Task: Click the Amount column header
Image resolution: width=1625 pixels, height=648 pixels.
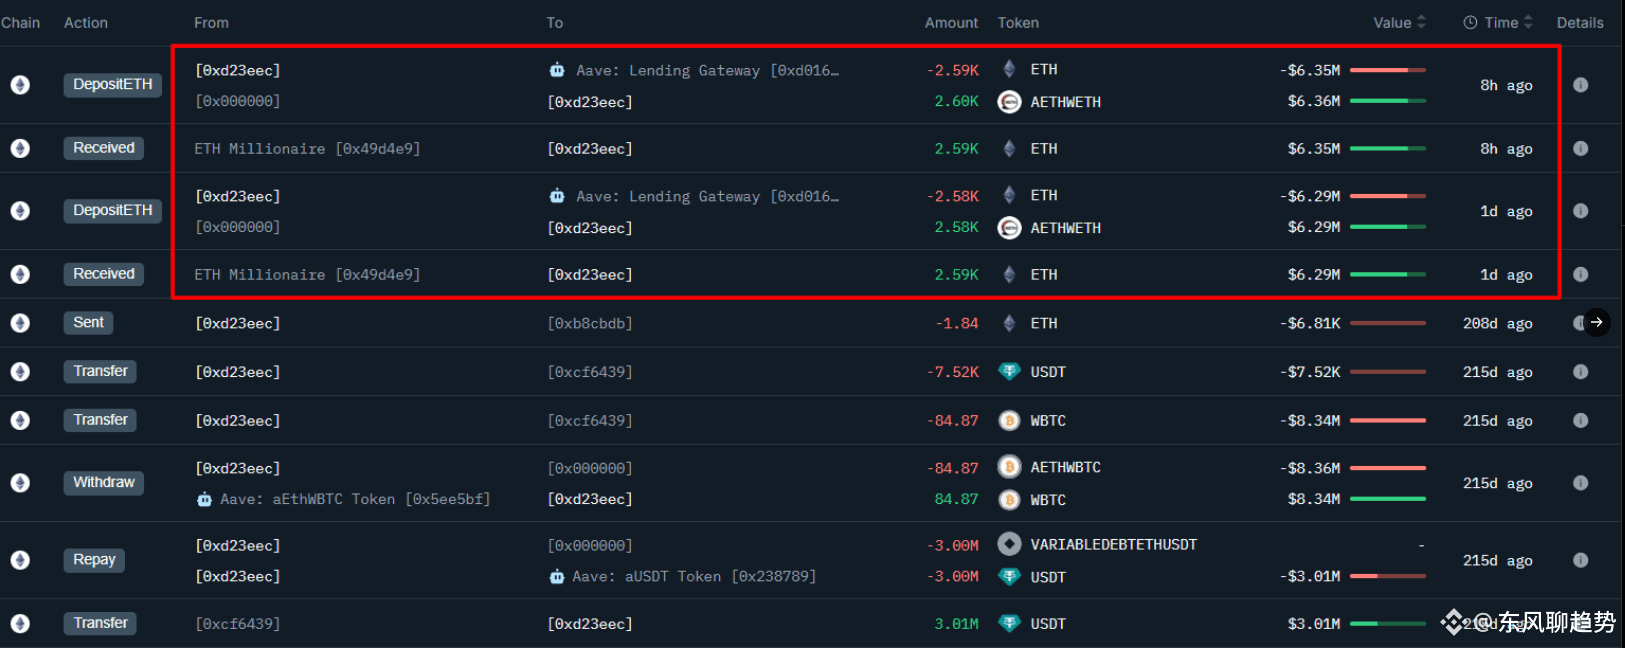Action: (951, 22)
